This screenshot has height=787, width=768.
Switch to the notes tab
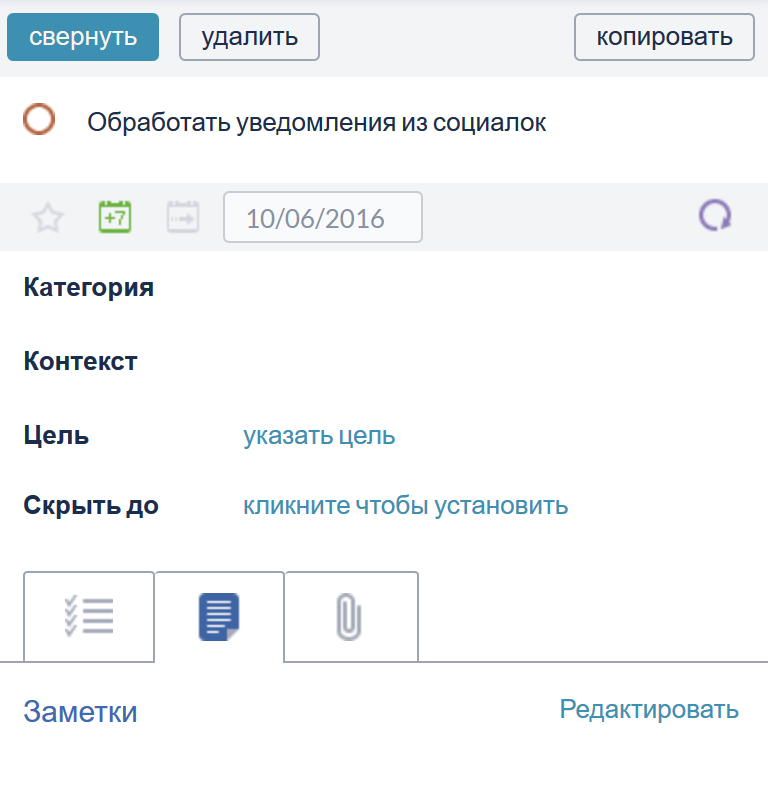click(x=219, y=617)
